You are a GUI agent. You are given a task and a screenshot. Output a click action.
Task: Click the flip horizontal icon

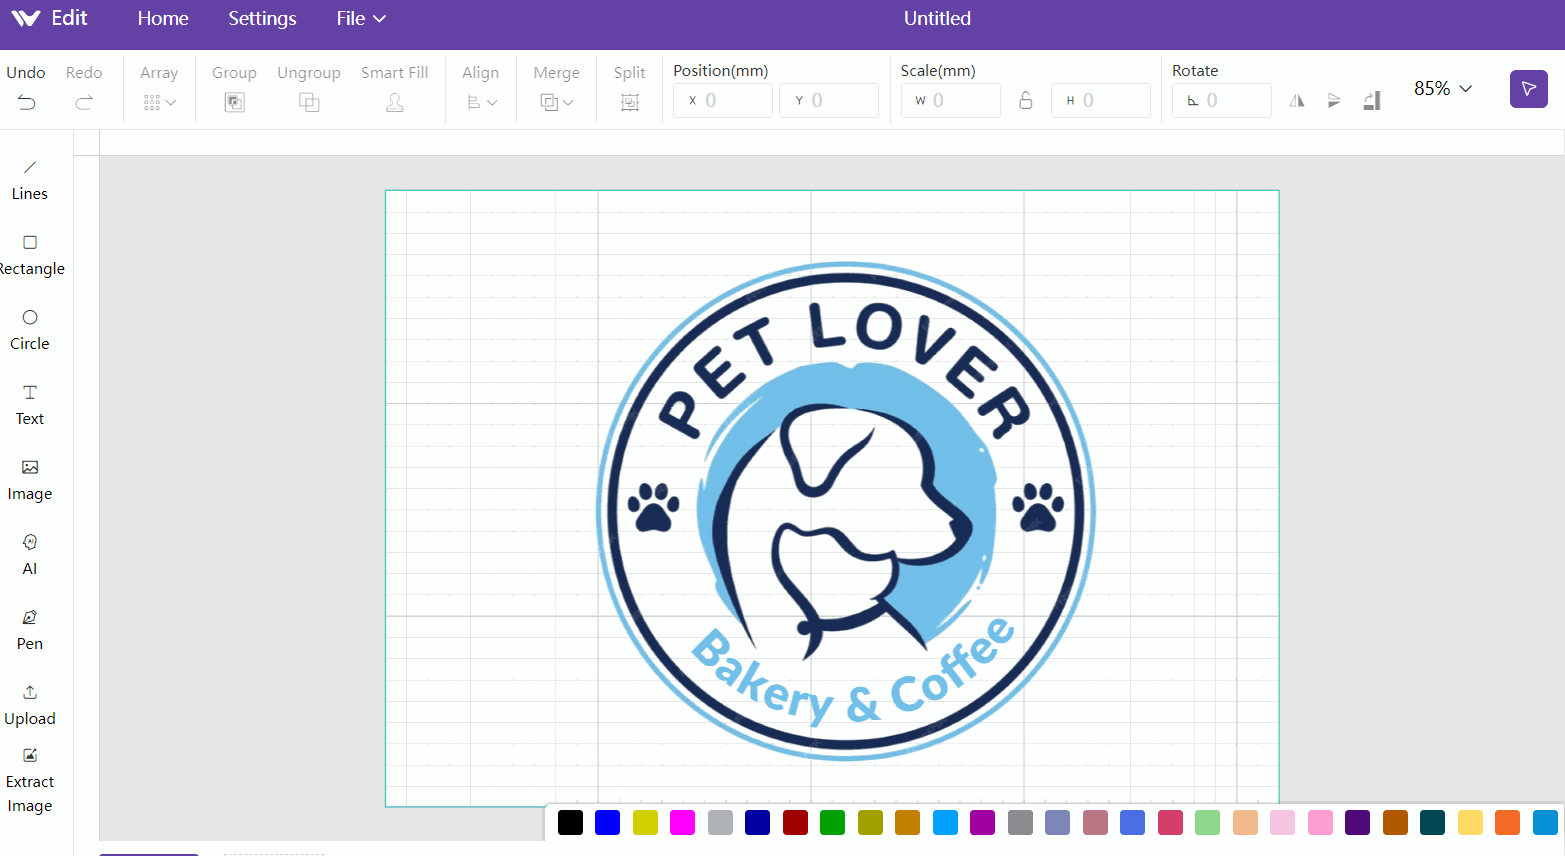(1297, 100)
